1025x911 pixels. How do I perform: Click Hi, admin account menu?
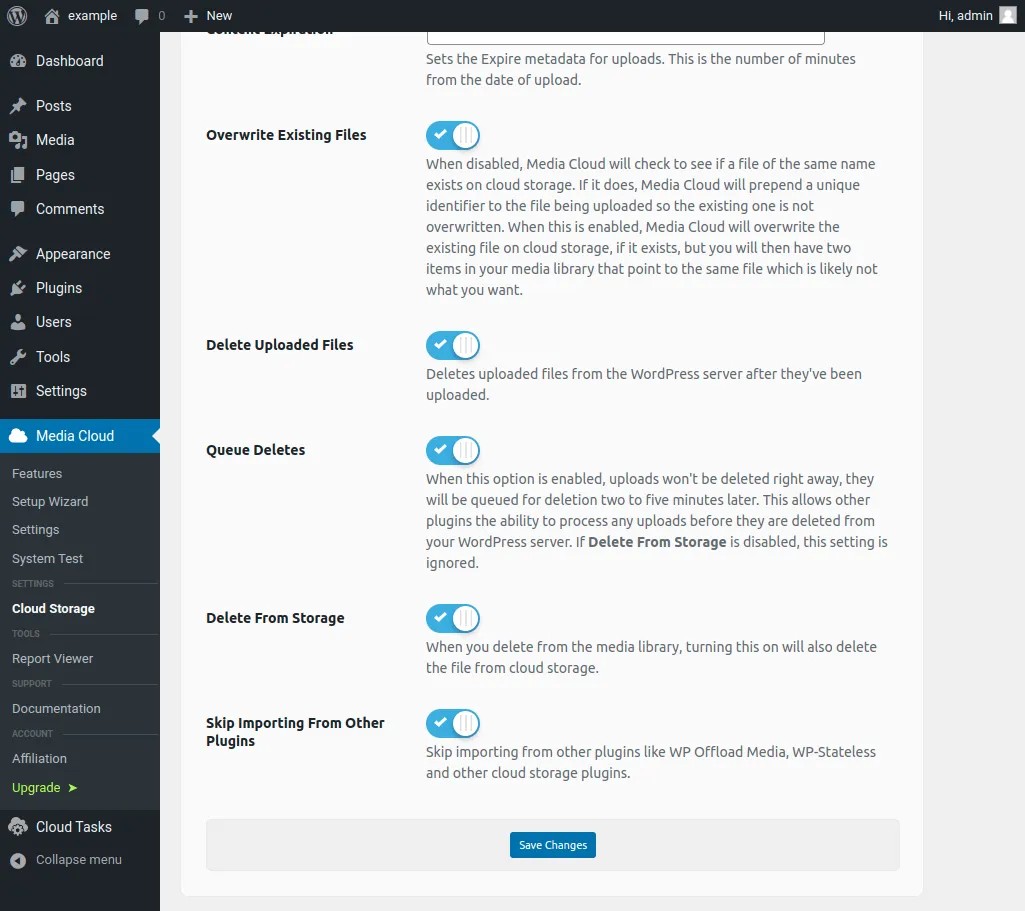pos(965,16)
